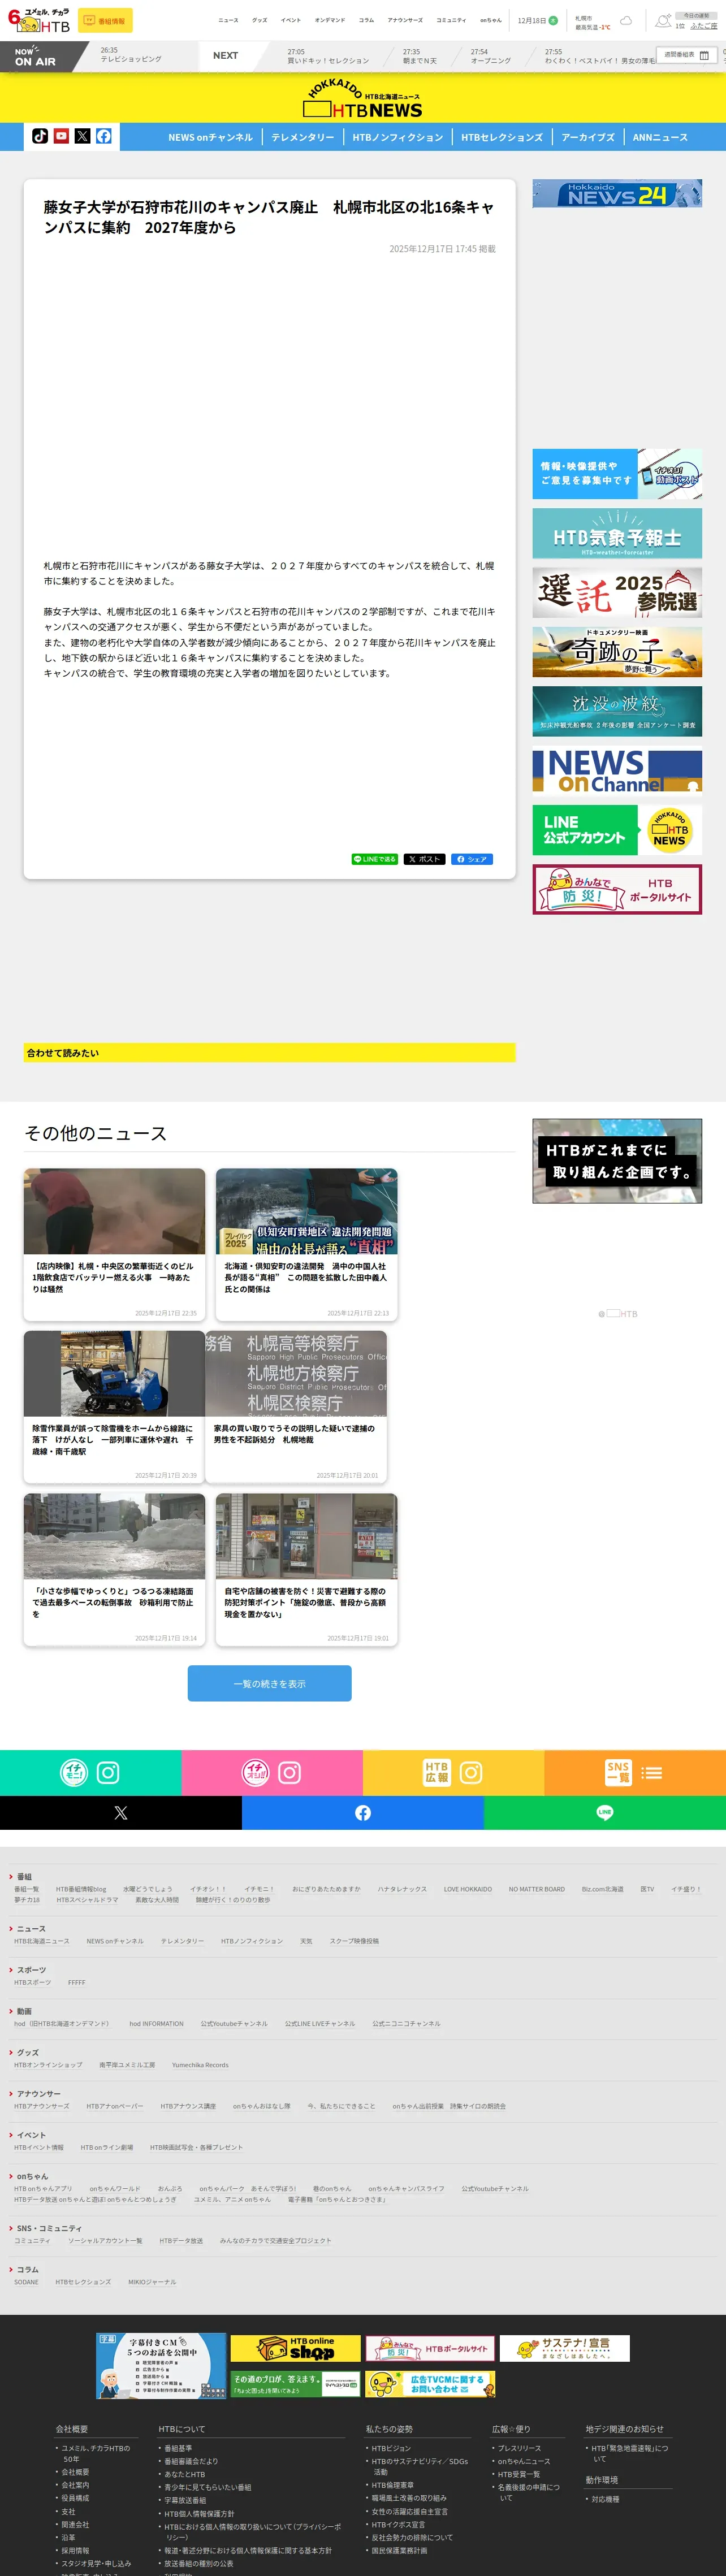The height and width of the screenshot is (2576, 726).
Task: Open NEWS on Channel sidebar banner
Action: [617, 770]
